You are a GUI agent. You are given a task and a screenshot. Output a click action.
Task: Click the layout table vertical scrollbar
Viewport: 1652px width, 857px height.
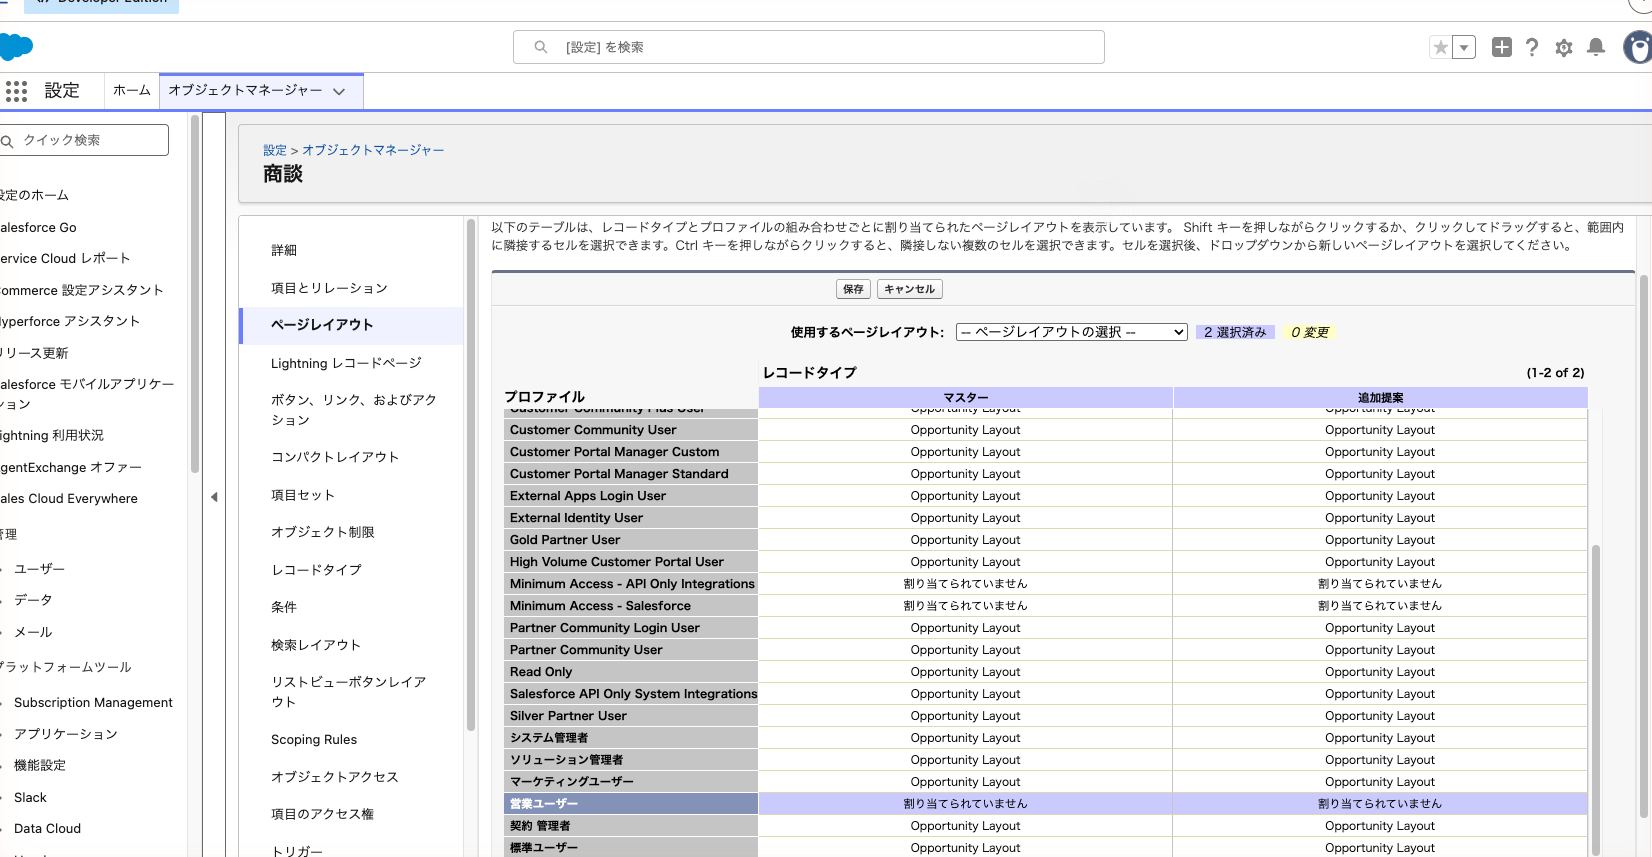pos(1596,700)
